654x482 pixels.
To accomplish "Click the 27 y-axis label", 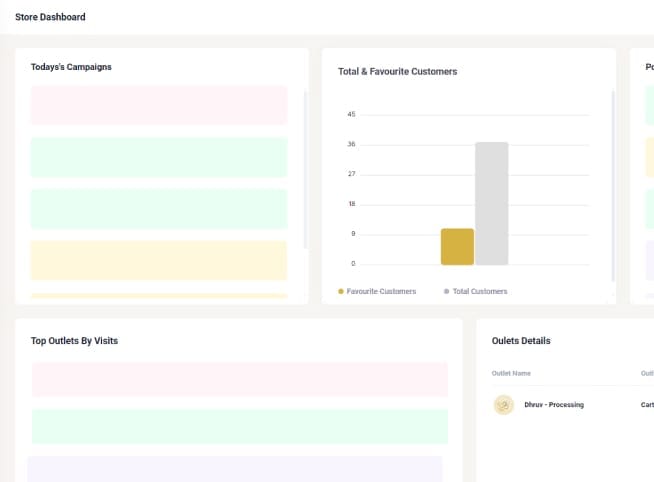I will click(351, 174).
